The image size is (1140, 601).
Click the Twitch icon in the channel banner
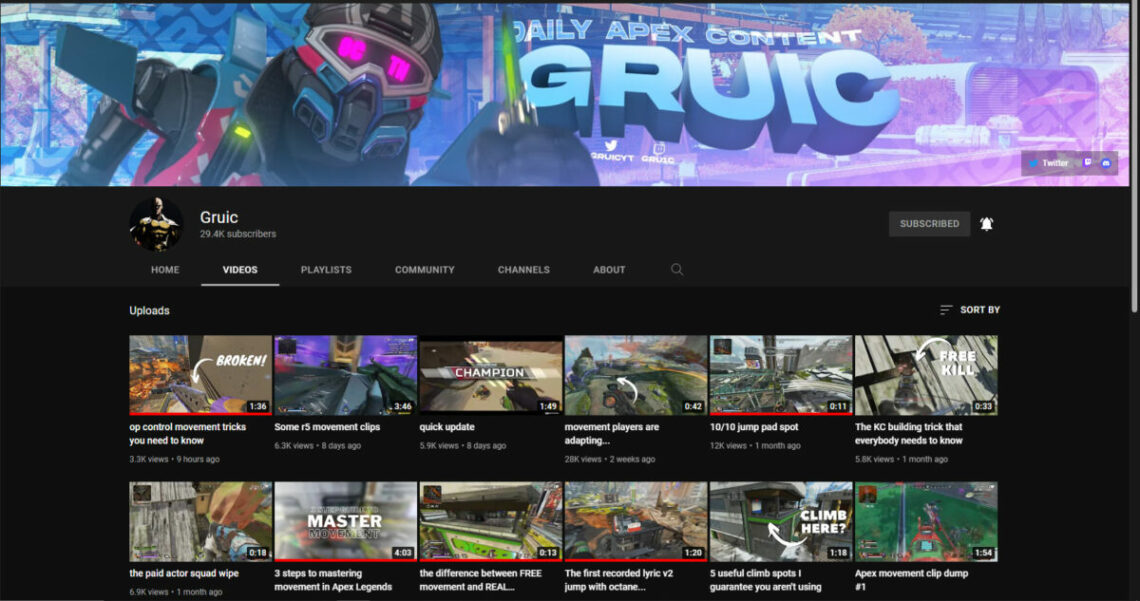pos(1087,162)
